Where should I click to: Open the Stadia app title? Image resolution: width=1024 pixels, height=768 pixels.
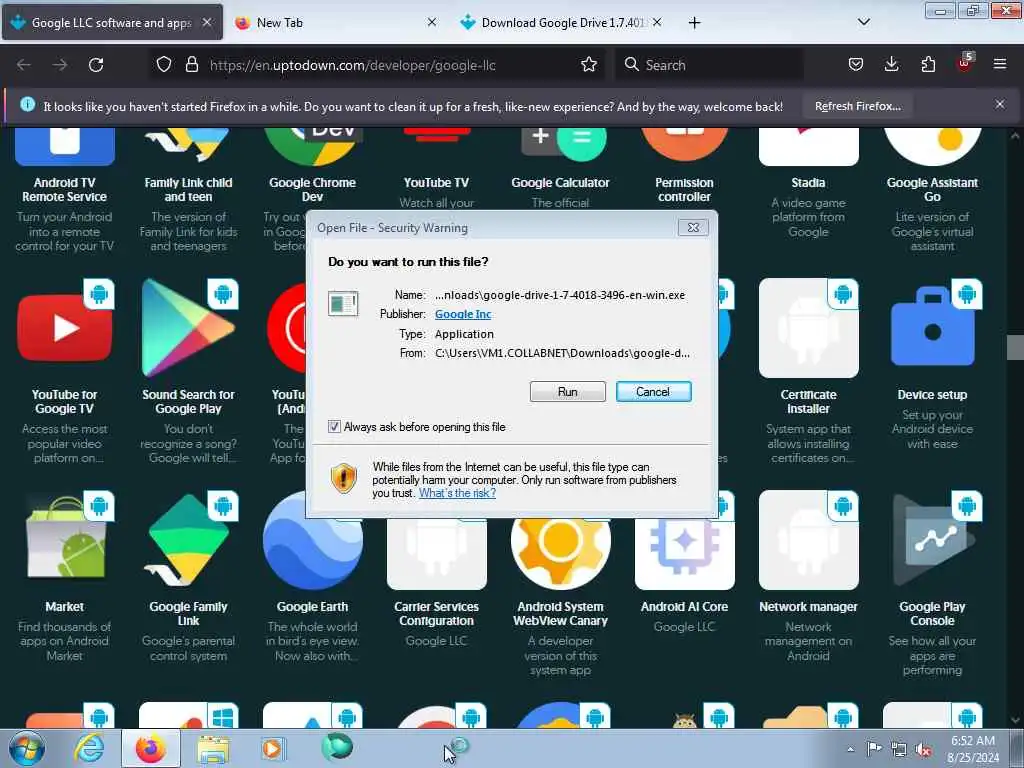[808, 183]
